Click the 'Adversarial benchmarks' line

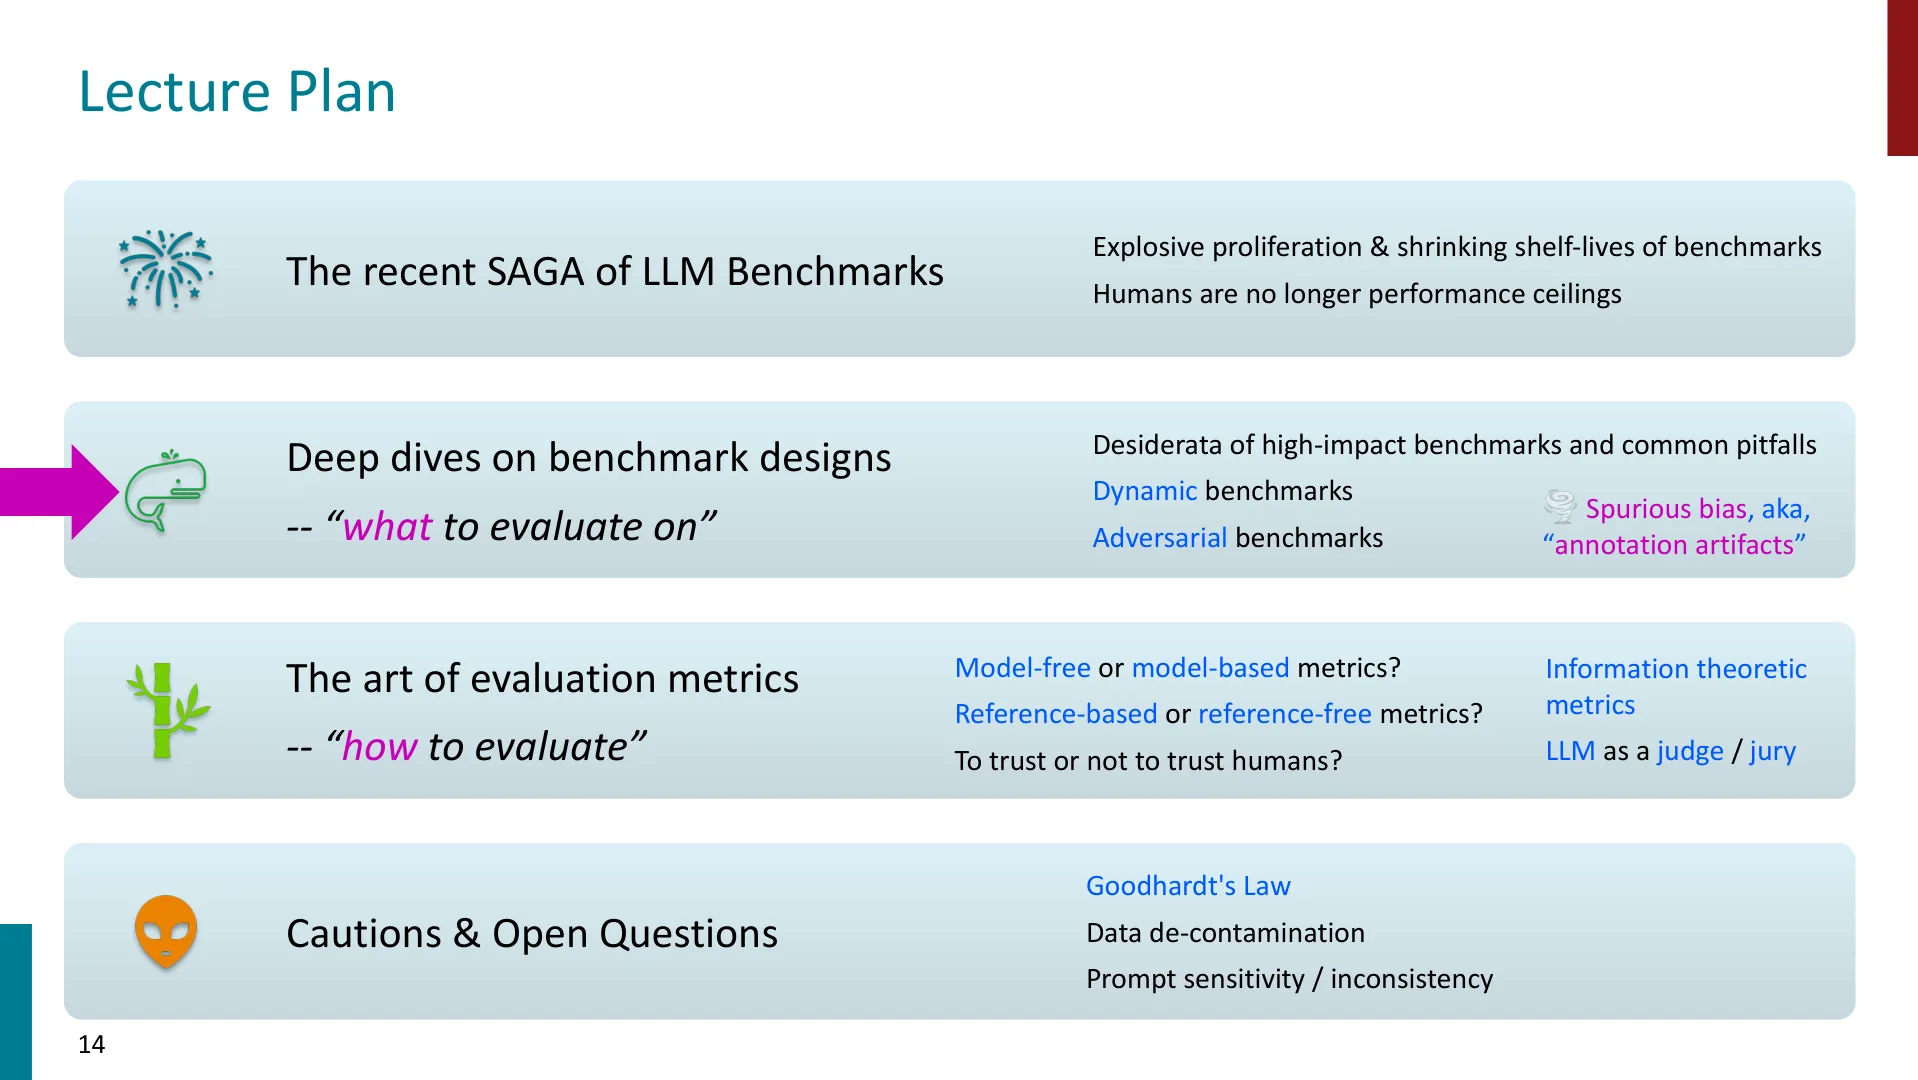[x=1238, y=538]
